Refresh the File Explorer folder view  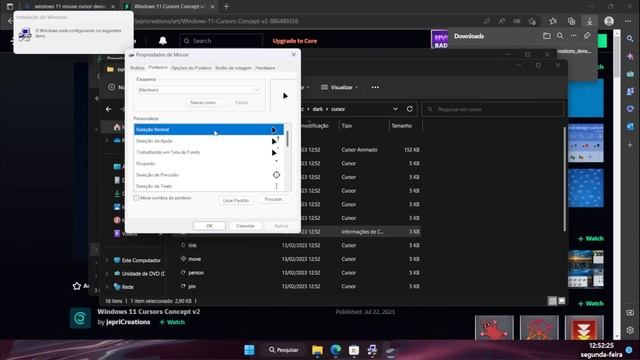[410, 109]
